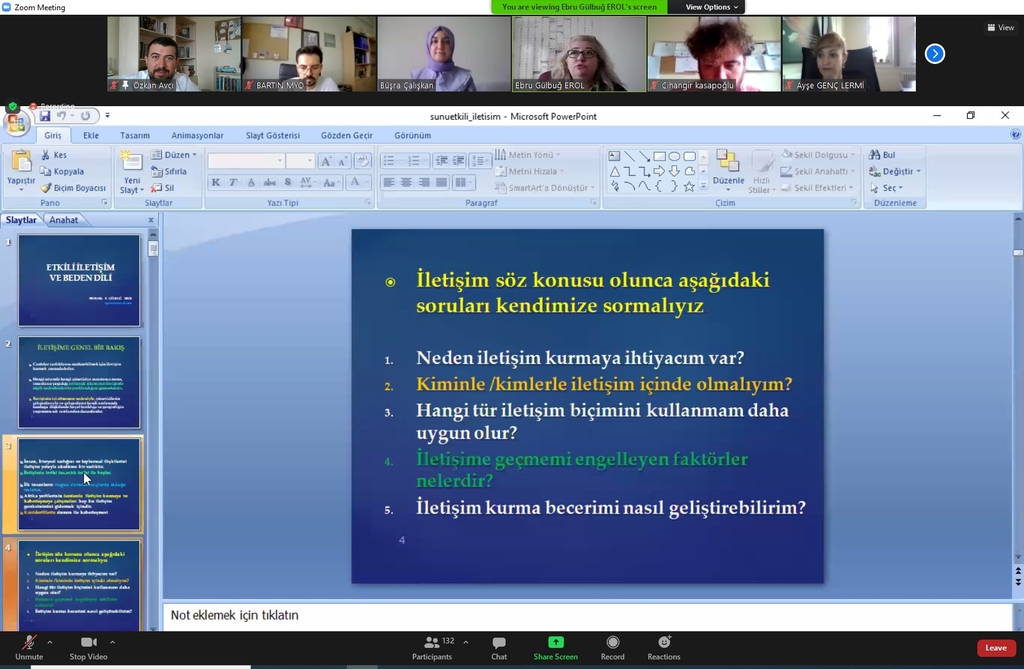Select slide 1 thumbnail in slide panel
Screen dimensions: 1024x669
click(x=80, y=280)
